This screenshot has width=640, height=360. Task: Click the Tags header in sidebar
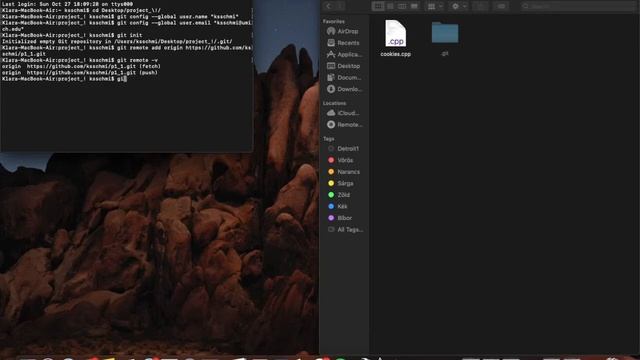point(329,139)
